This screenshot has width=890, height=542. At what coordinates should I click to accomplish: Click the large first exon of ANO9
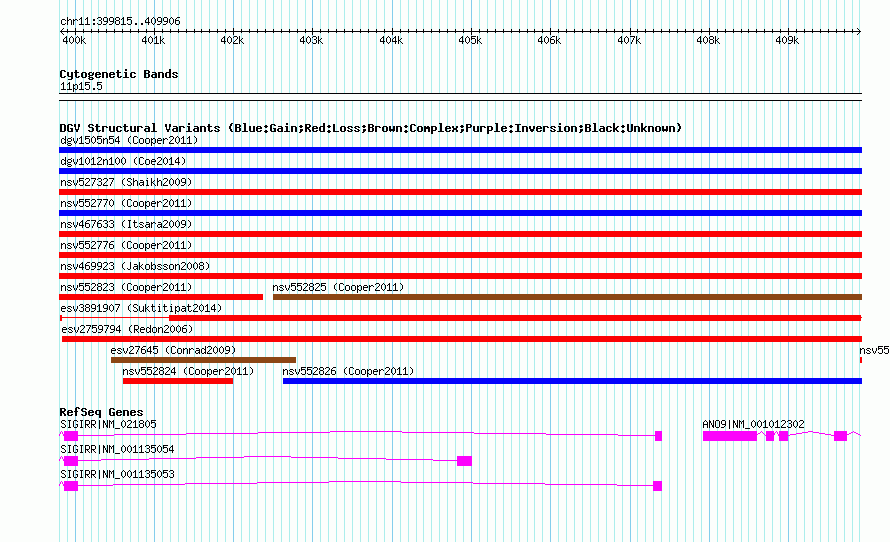point(730,436)
